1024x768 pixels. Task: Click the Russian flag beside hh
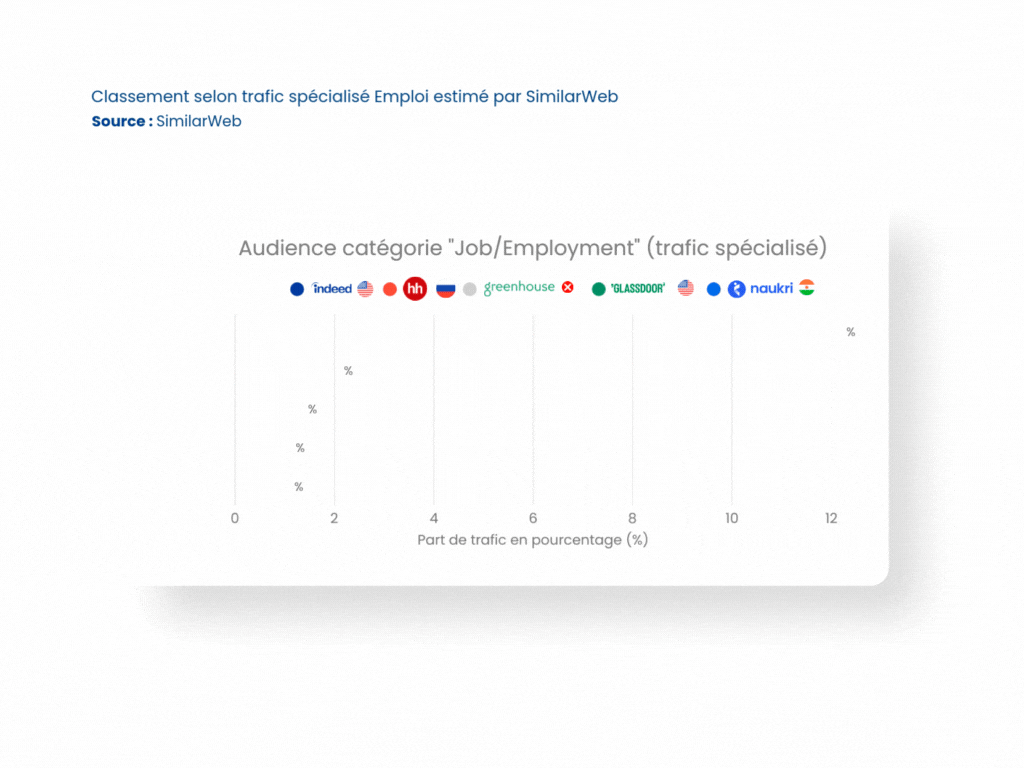click(445, 289)
